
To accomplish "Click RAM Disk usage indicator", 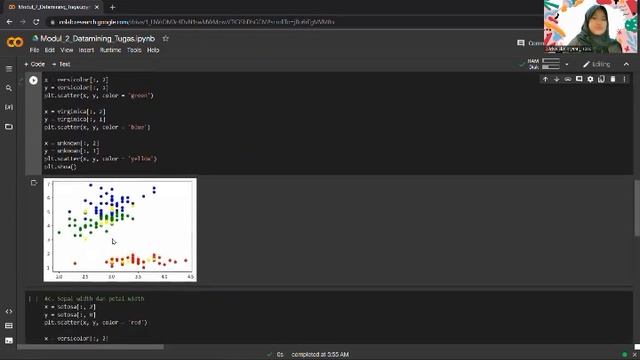I will (x=544, y=64).
